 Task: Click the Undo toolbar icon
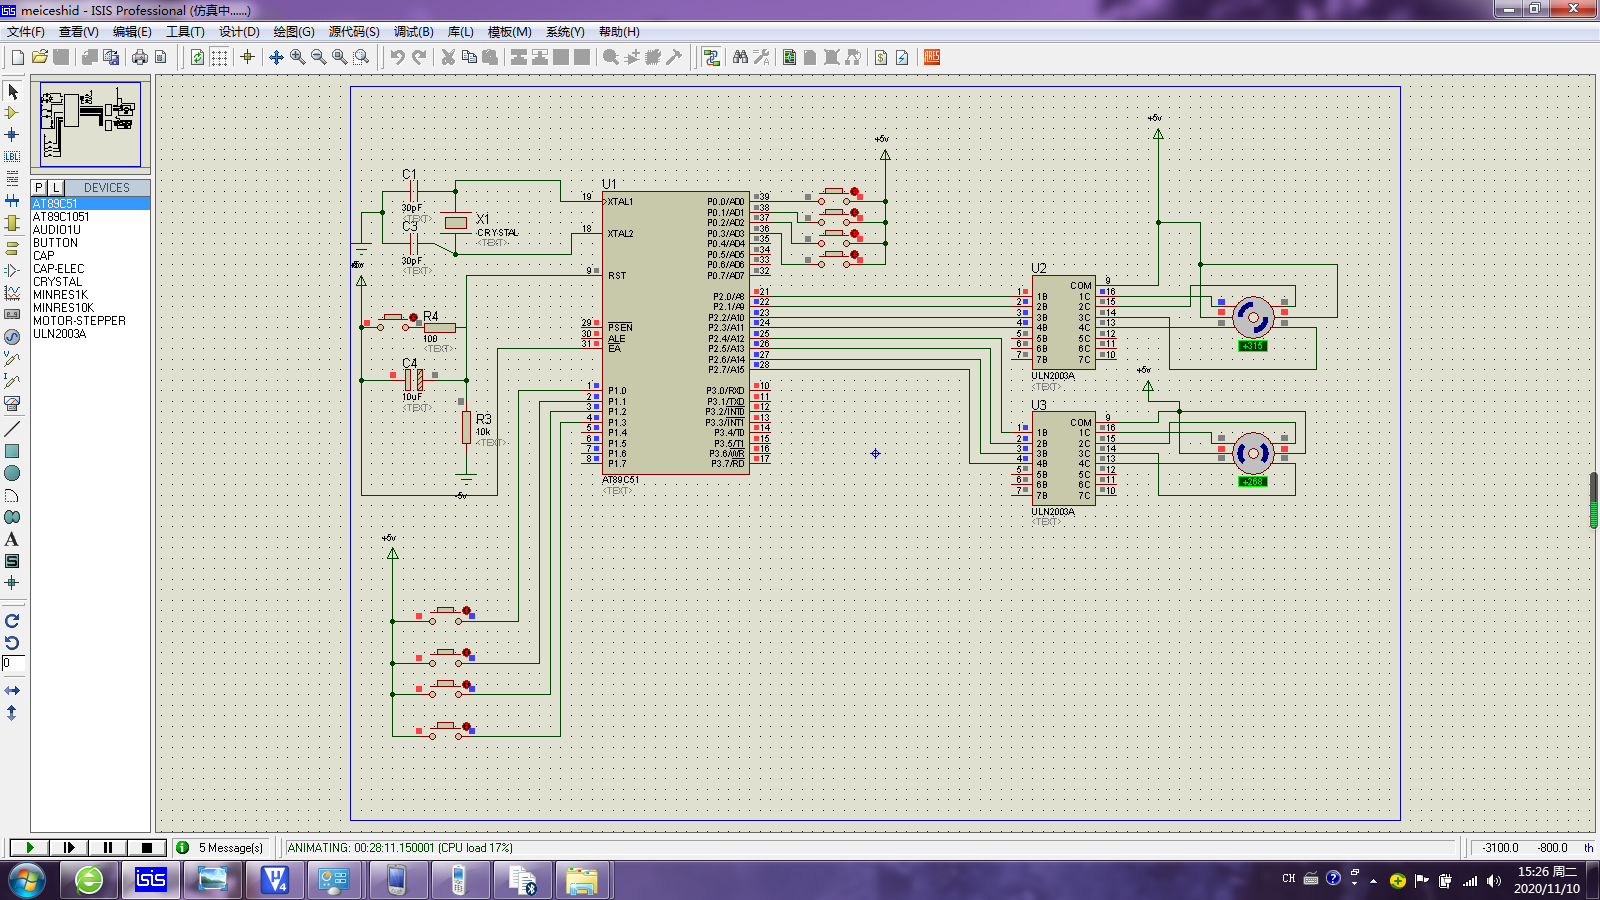(398, 57)
